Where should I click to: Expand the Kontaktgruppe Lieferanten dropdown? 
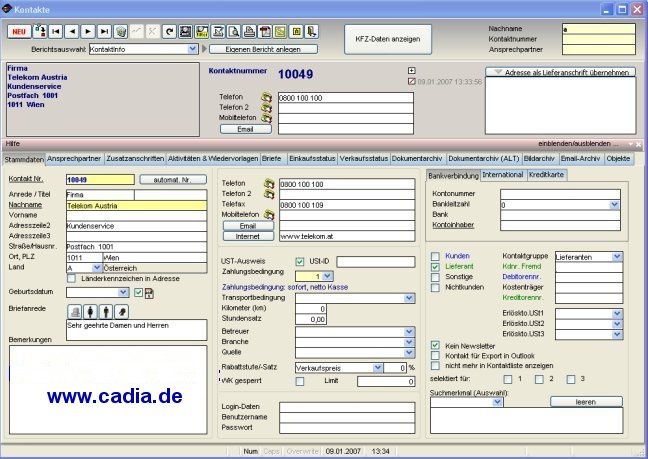[617, 257]
